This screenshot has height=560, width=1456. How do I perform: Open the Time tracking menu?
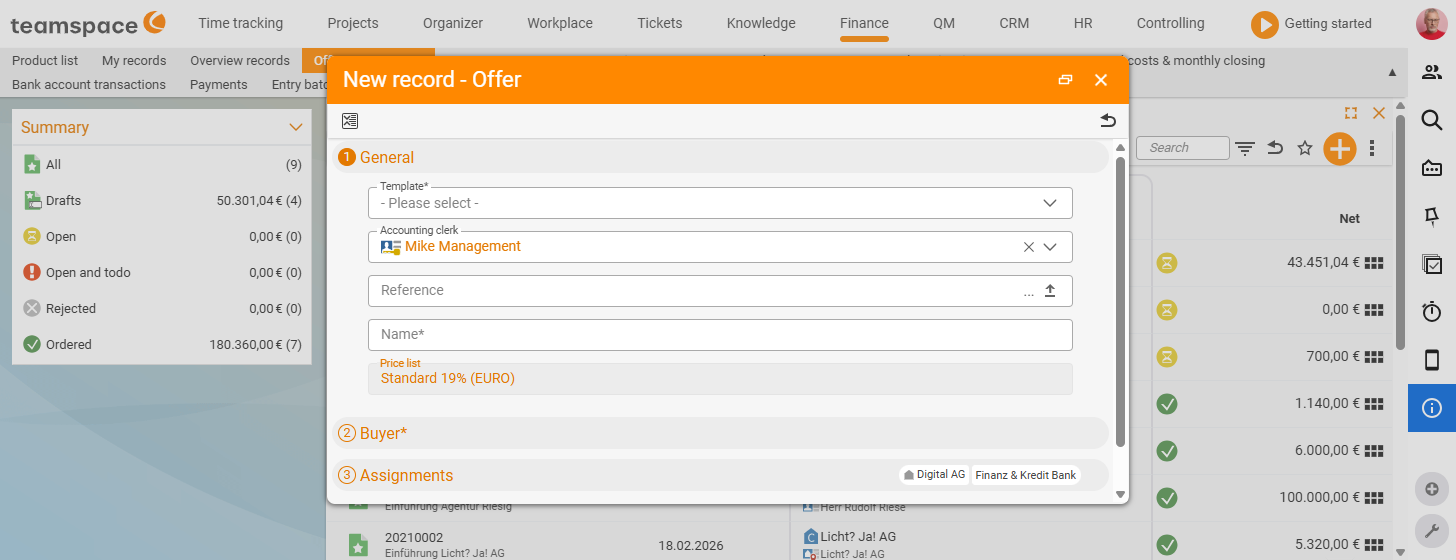(240, 23)
